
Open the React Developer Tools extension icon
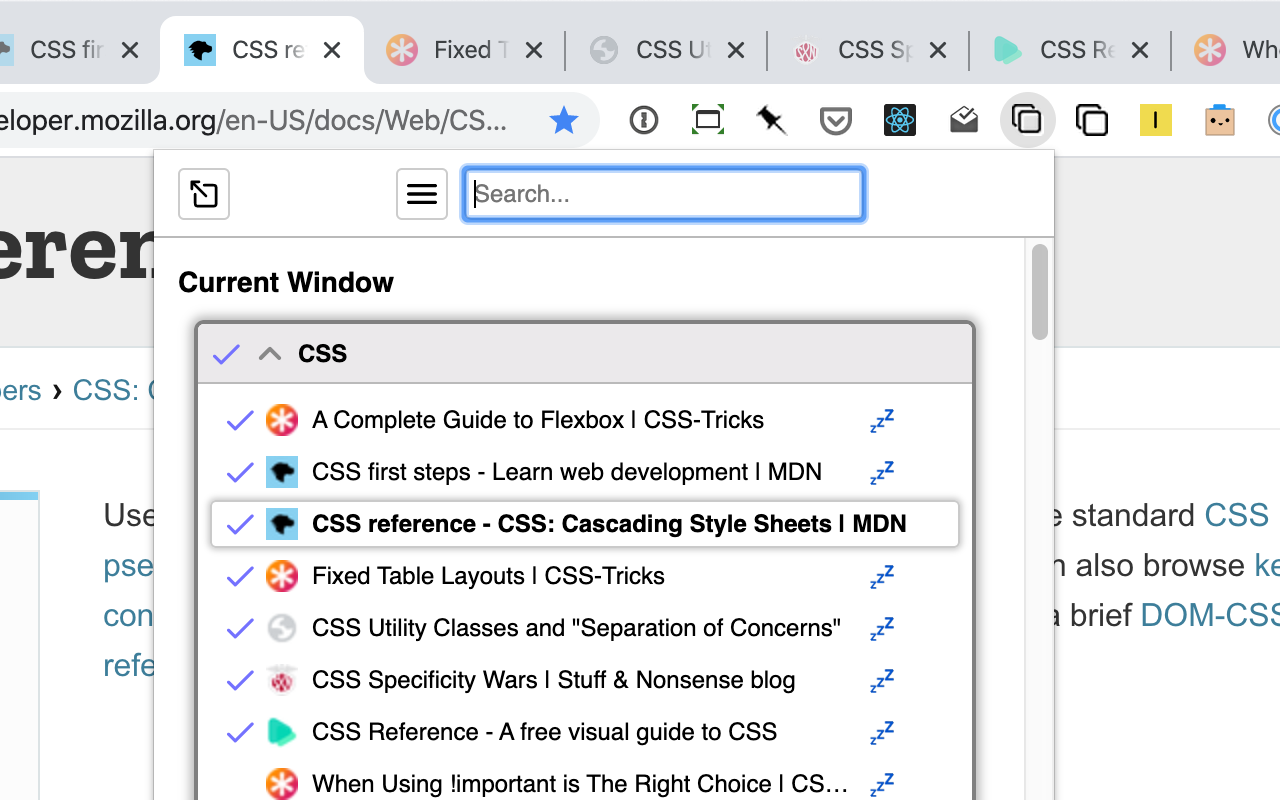pos(900,121)
